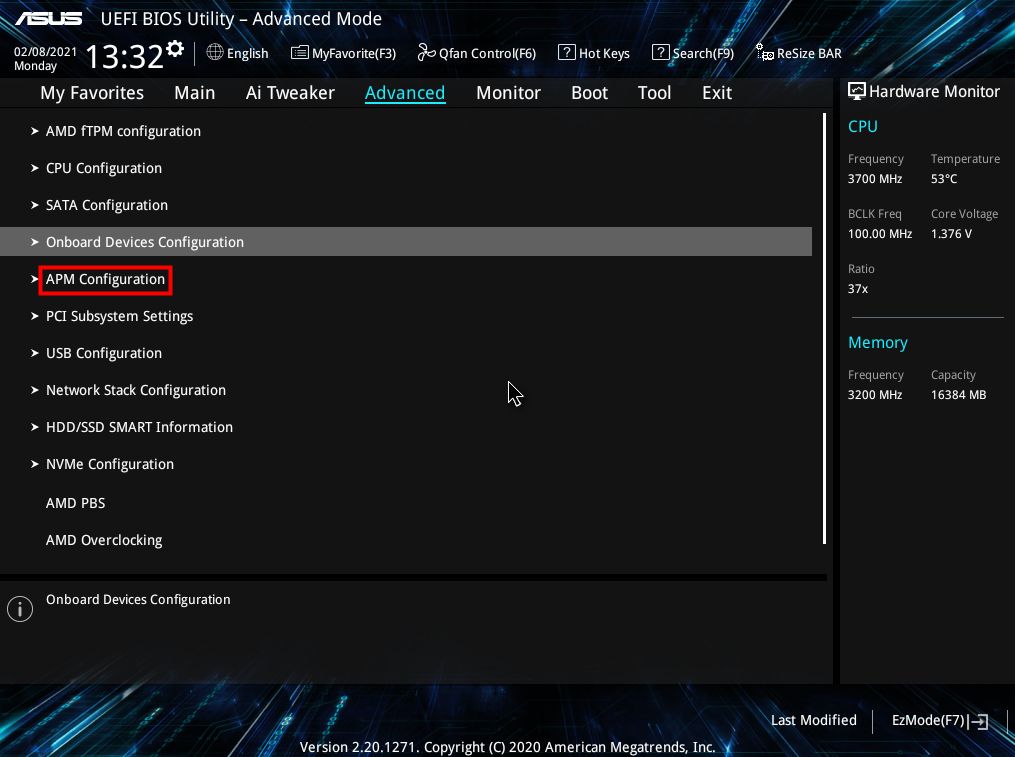Click memory capacity value 16384 MB
This screenshot has height=757, width=1015.
point(958,395)
